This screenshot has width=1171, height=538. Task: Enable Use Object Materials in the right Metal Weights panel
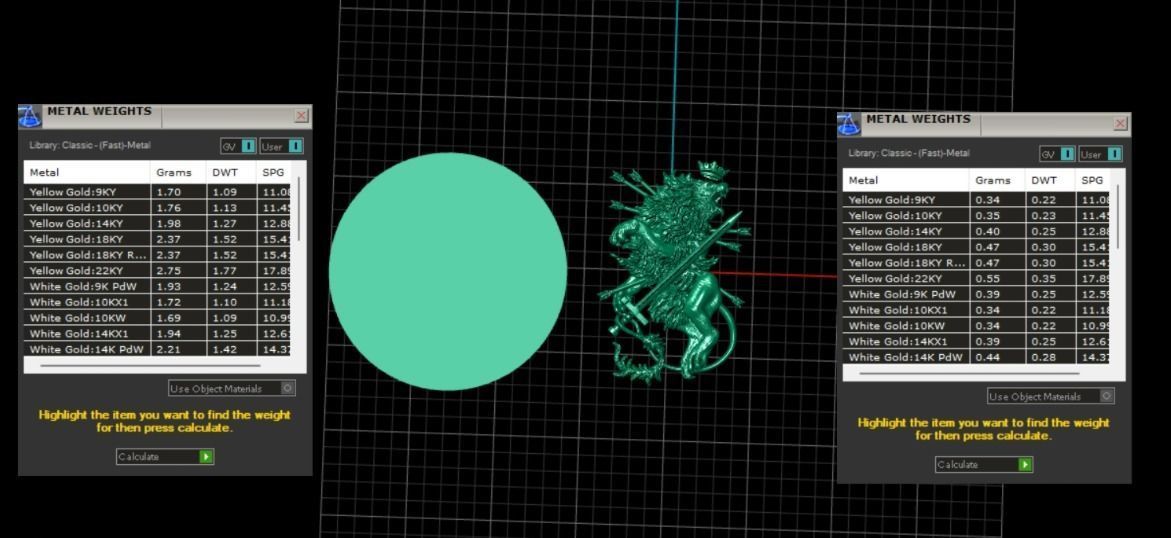(1051, 396)
